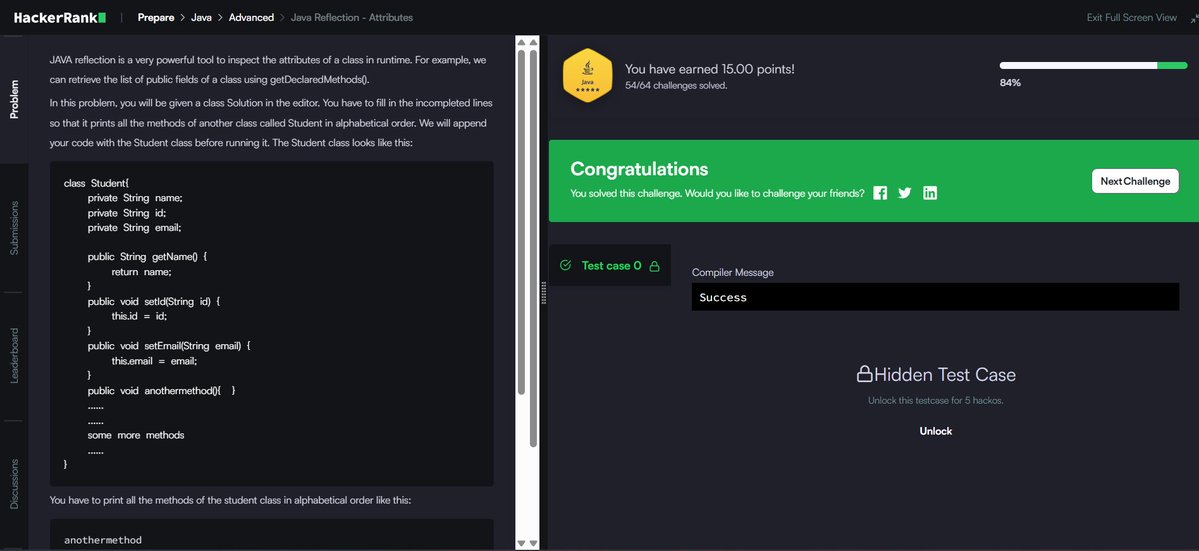This screenshot has height=551, width=1199.
Task: Click the pane splitter drag handle
Action: (x=544, y=293)
